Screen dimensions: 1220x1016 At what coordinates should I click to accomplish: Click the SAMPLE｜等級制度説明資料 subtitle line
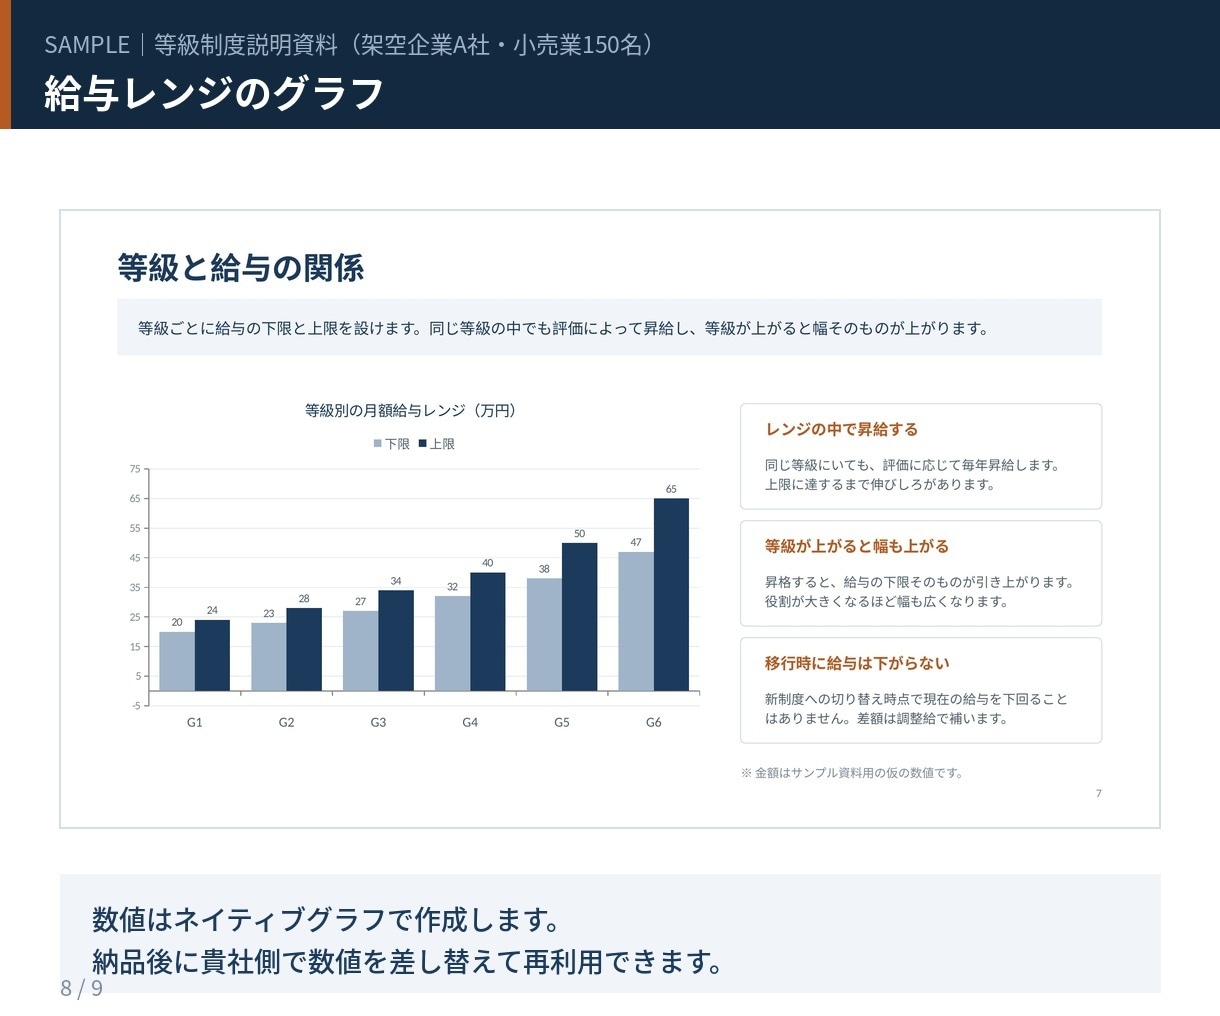click(x=350, y=45)
